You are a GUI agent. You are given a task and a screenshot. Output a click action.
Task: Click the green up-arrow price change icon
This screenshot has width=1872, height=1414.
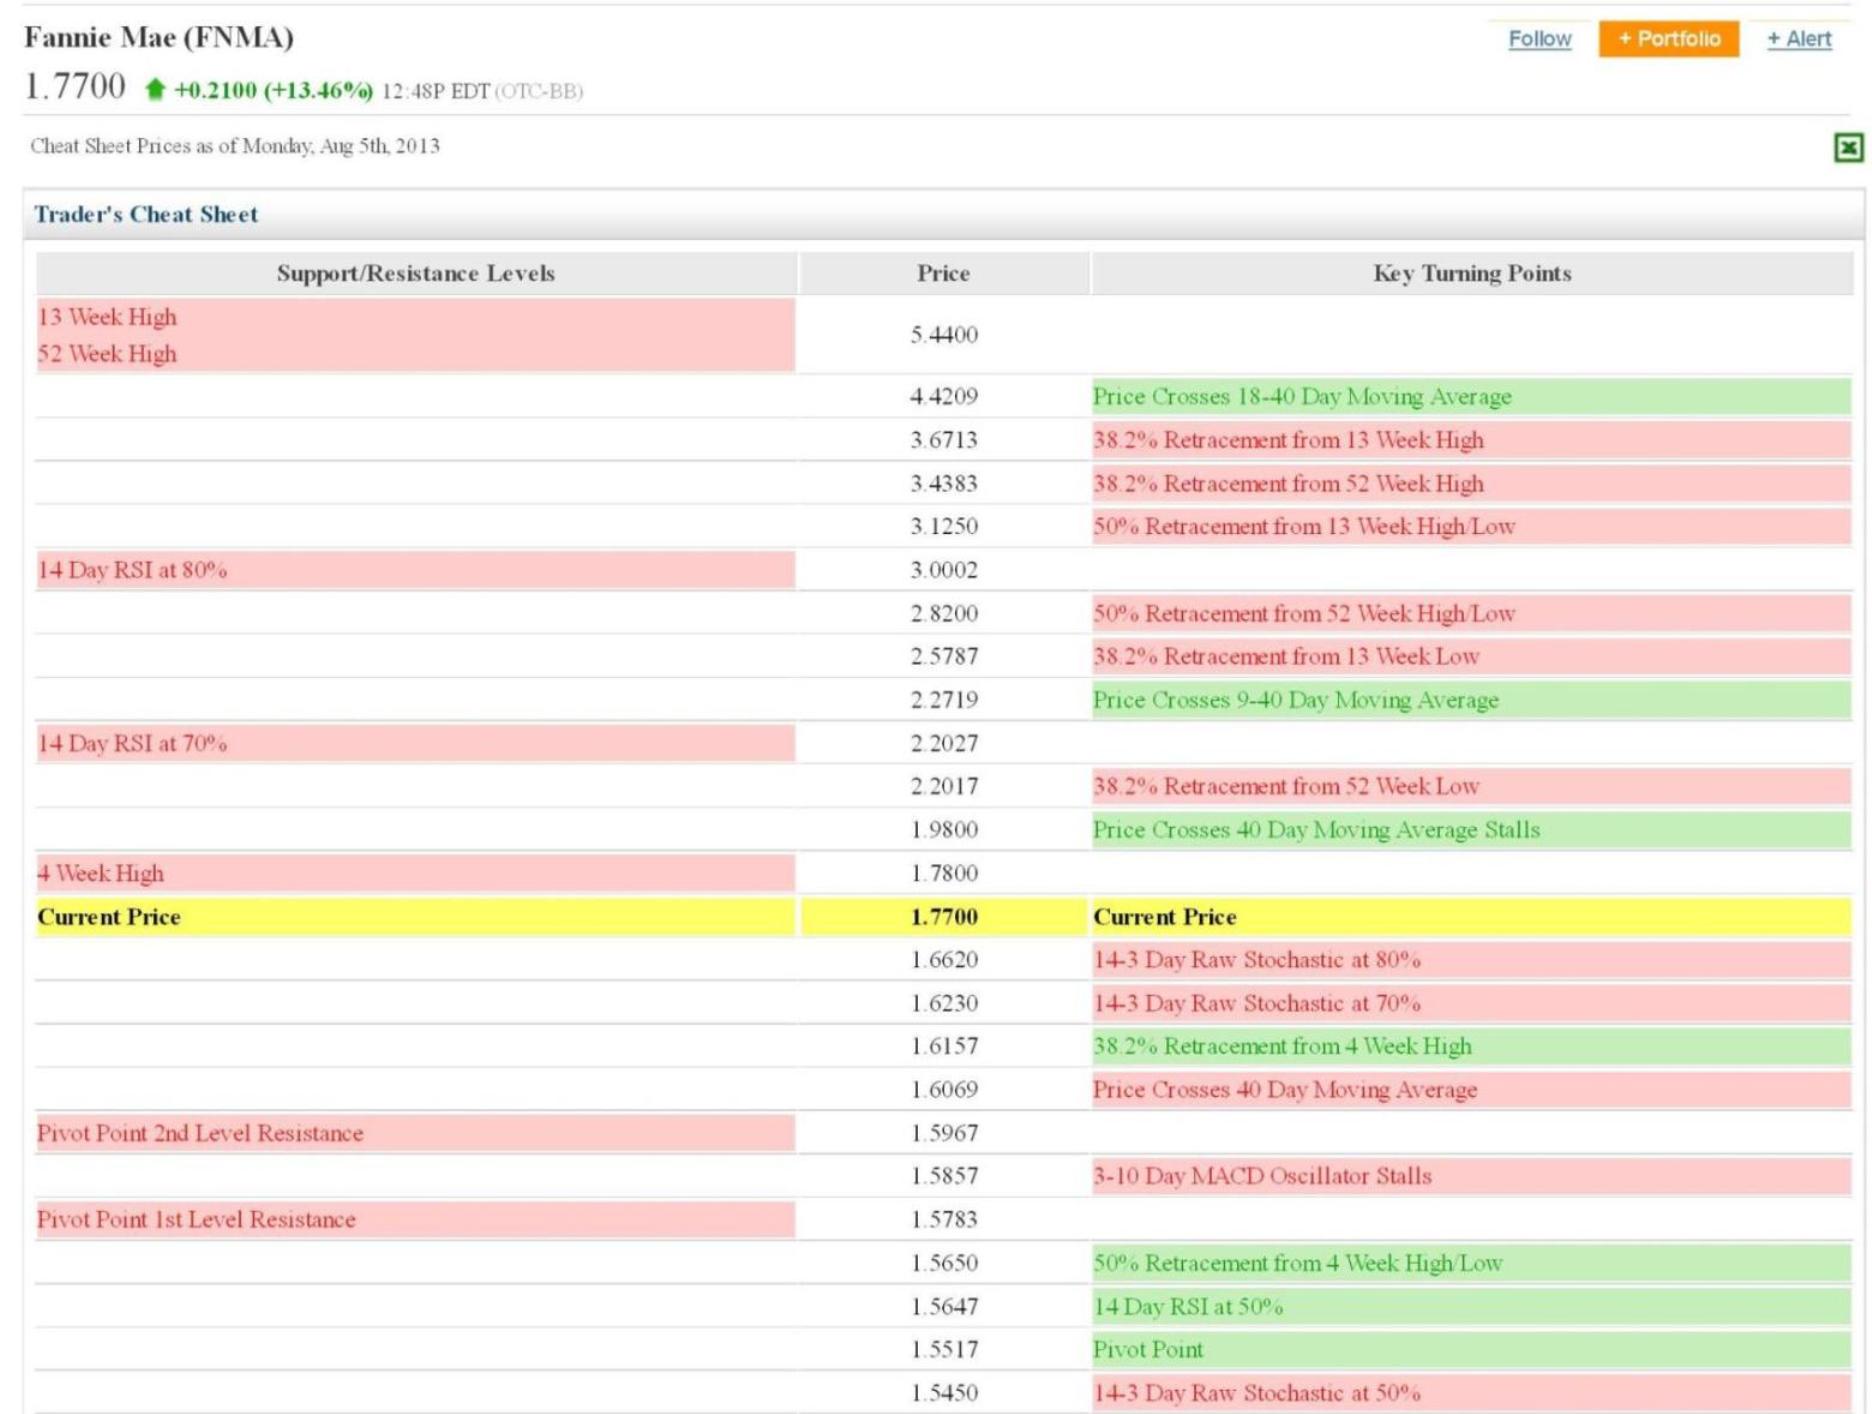(x=155, y=90)
